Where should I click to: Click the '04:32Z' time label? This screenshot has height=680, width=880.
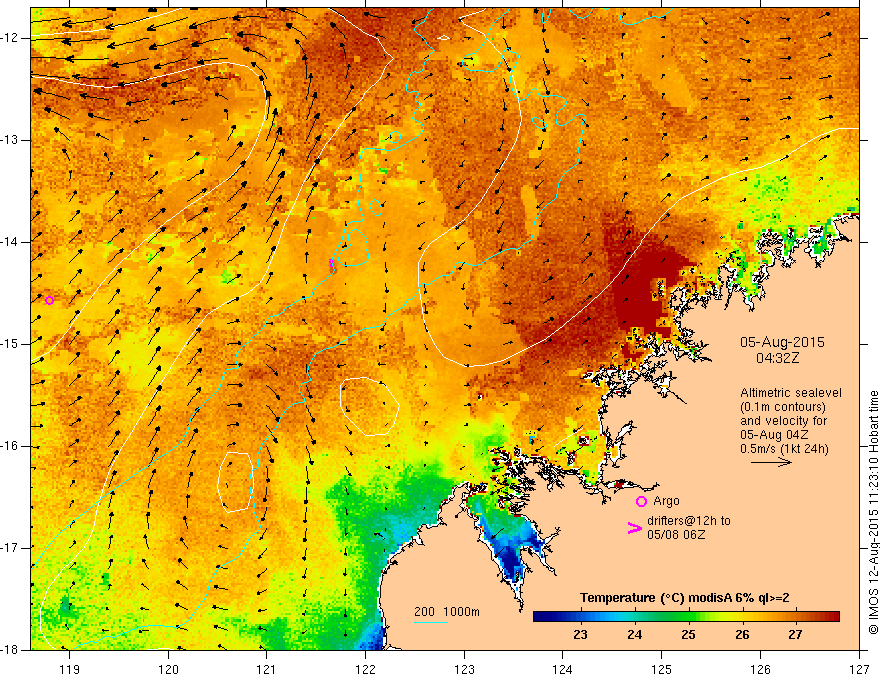pyautogui.click(x=777, y=358)
